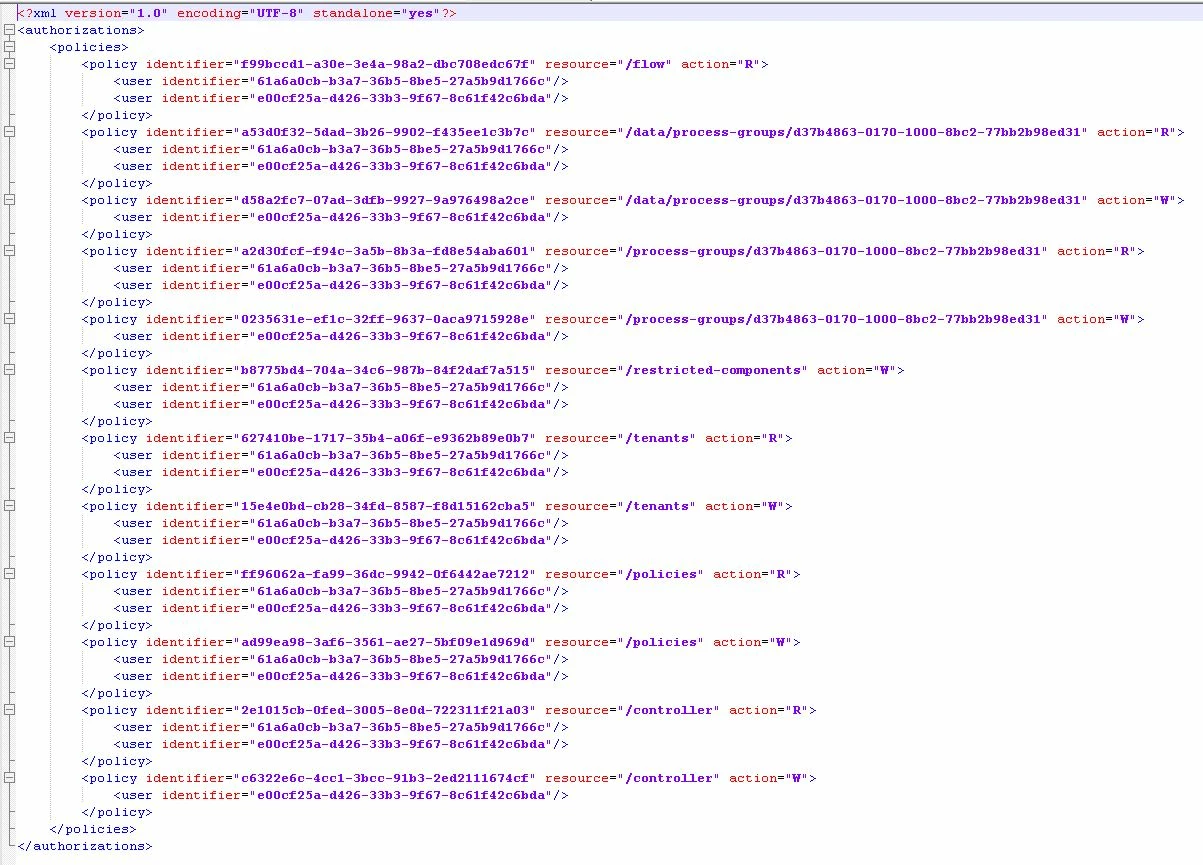Image resolution: width=1203 pixels, height=865 pixels.
Task: Collapse the /tenants read policy fold marker
Action: 9,438
